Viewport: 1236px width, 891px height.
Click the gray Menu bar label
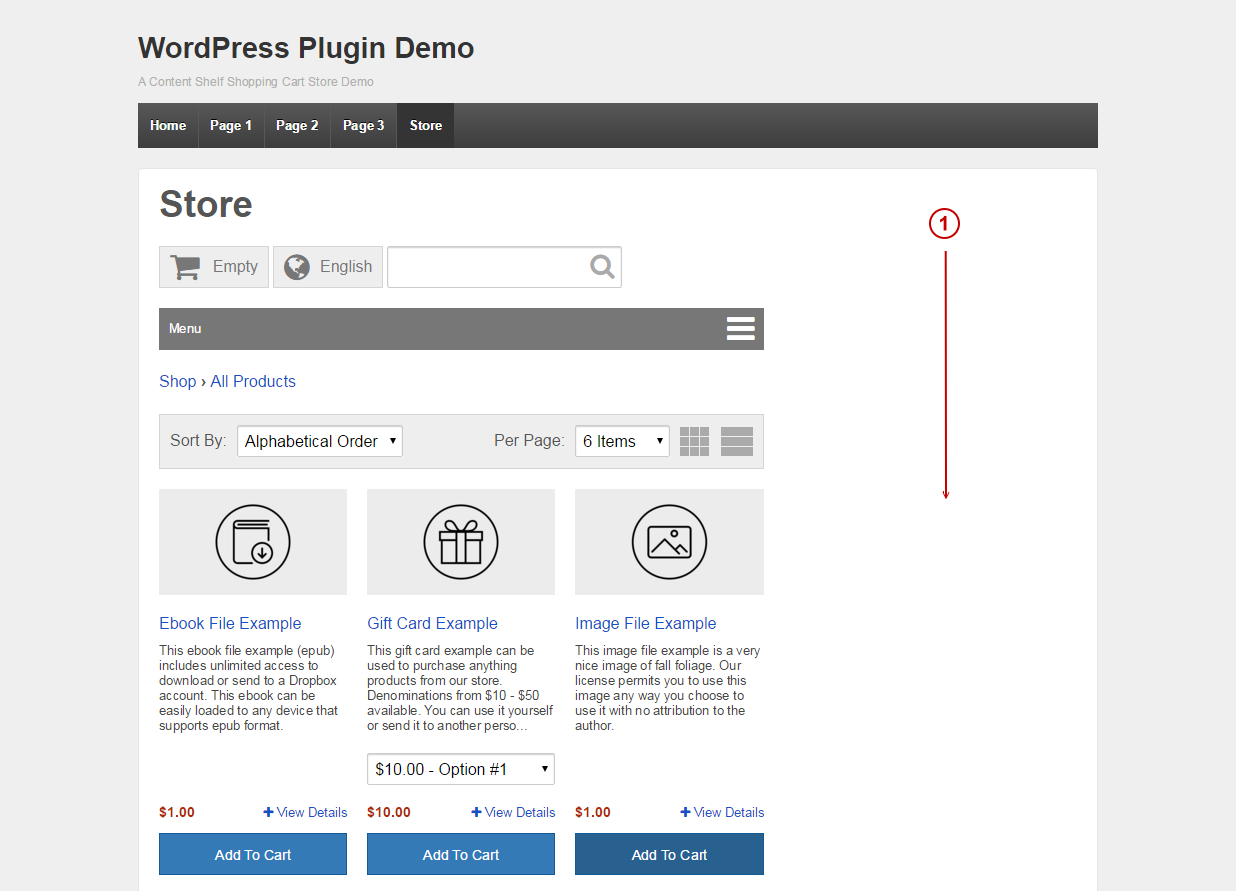(185, 329)
